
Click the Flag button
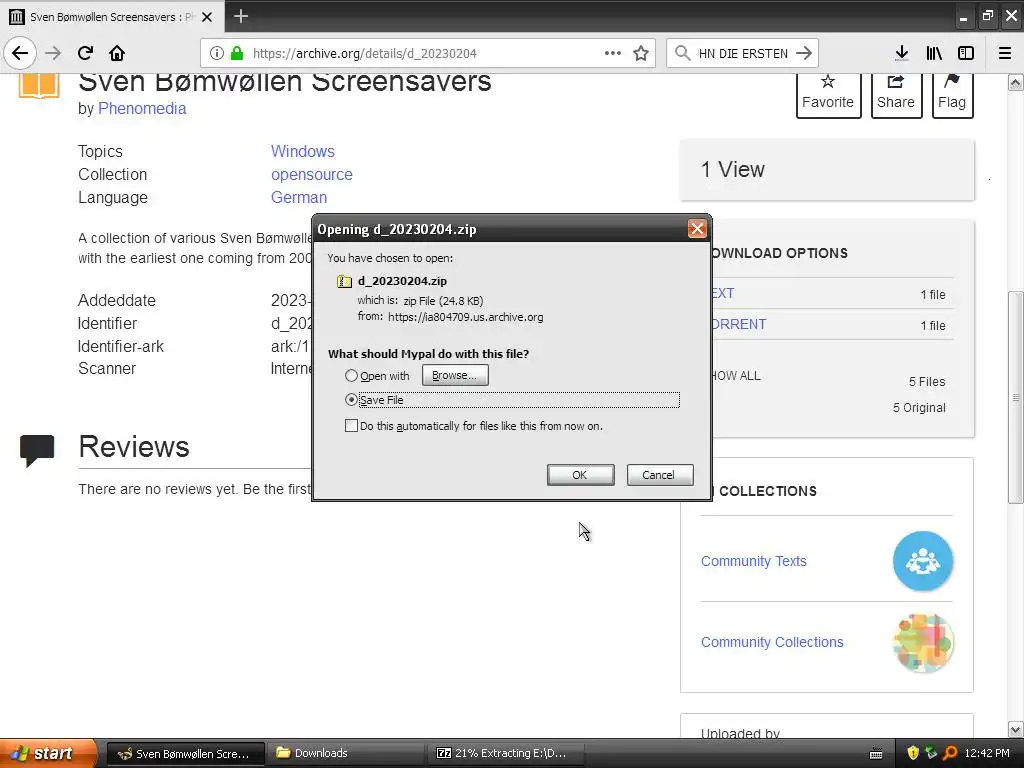click(952, 95)
